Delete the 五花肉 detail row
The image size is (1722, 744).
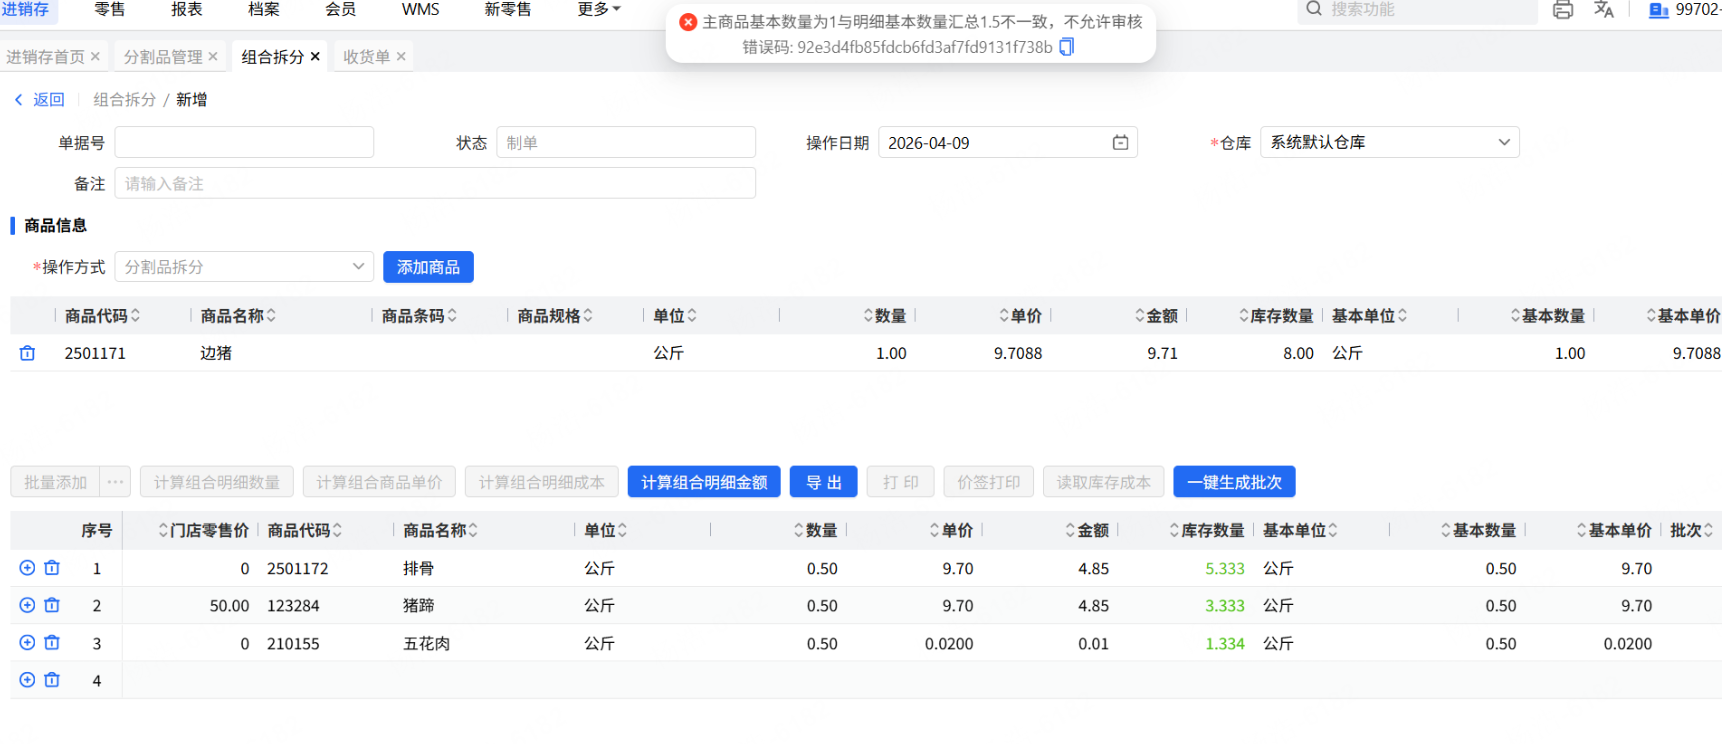(x=52, y=643)
